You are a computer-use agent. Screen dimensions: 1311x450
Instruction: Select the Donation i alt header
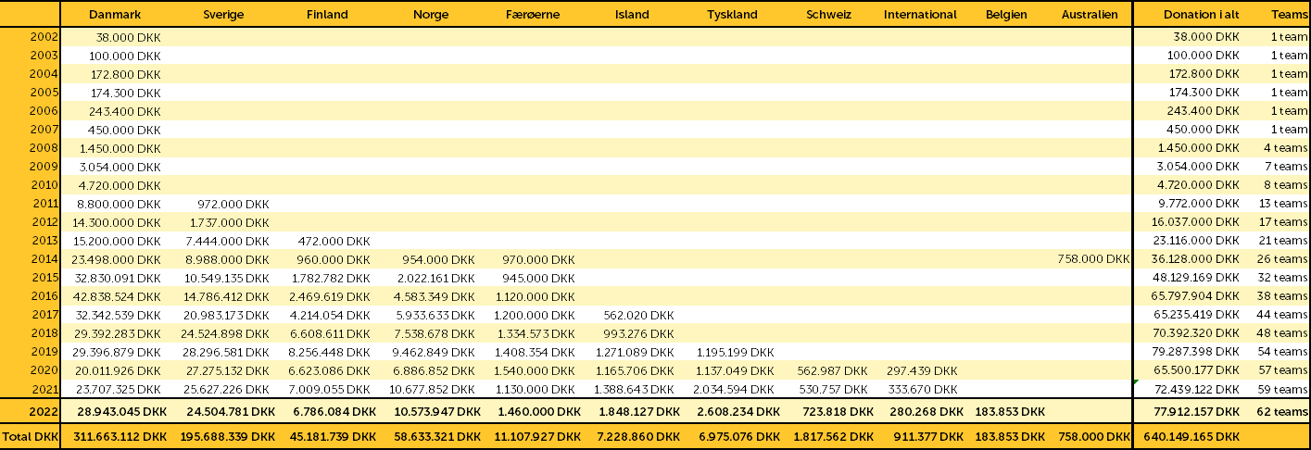click(x=1201, y=15)
